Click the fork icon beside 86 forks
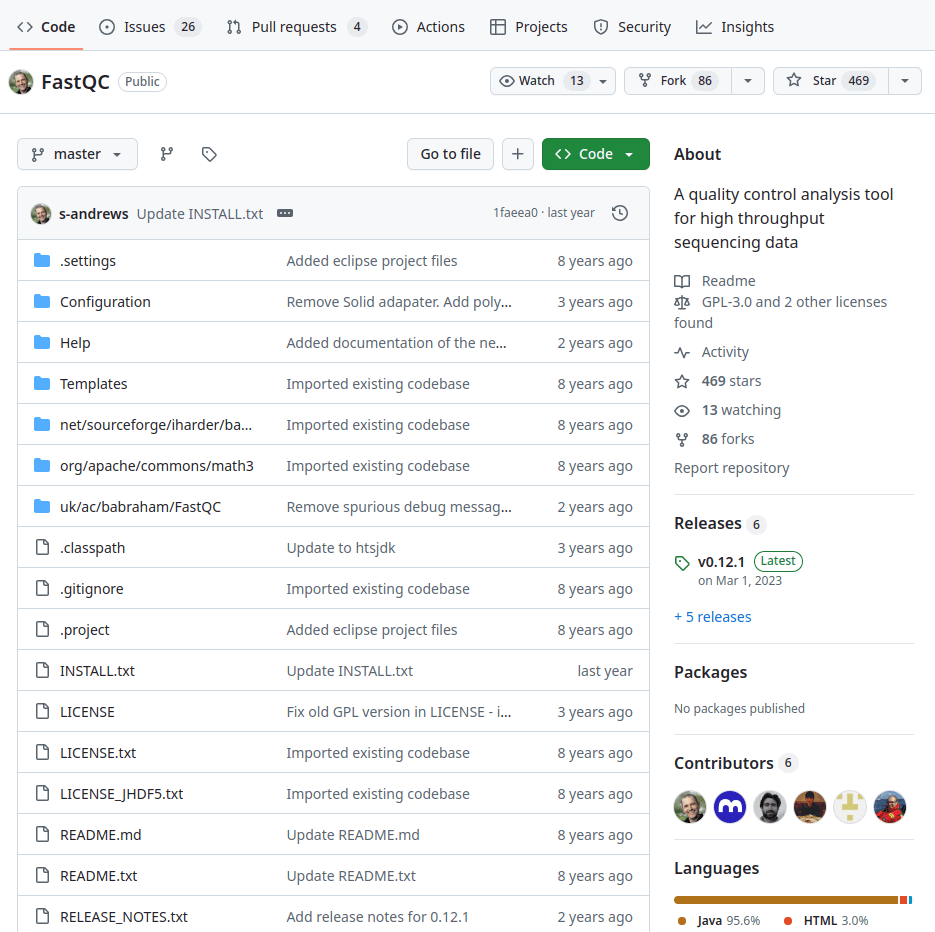 coord(682,439)
